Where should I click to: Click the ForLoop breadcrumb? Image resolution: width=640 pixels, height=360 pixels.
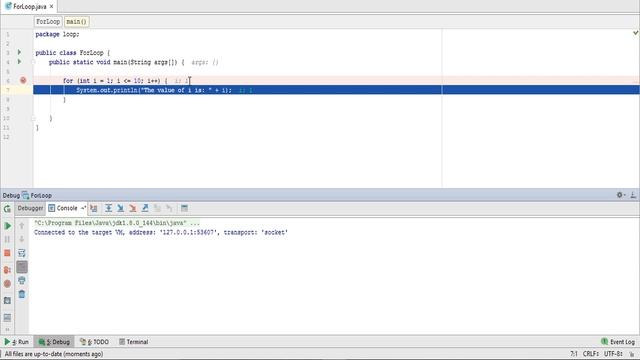pos(48,22)
